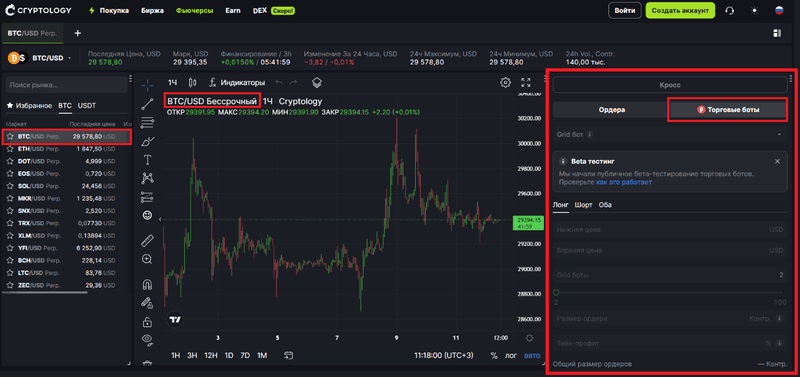Add a new market tab with plus
The image size is (800, 377).
[x=78, y=33]
